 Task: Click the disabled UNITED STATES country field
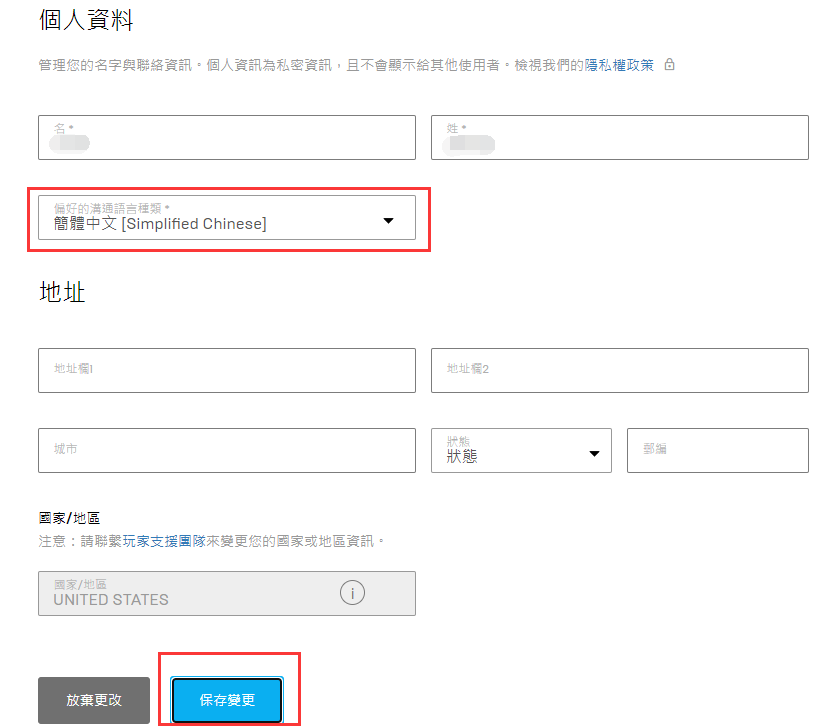[x=227, y=594]
